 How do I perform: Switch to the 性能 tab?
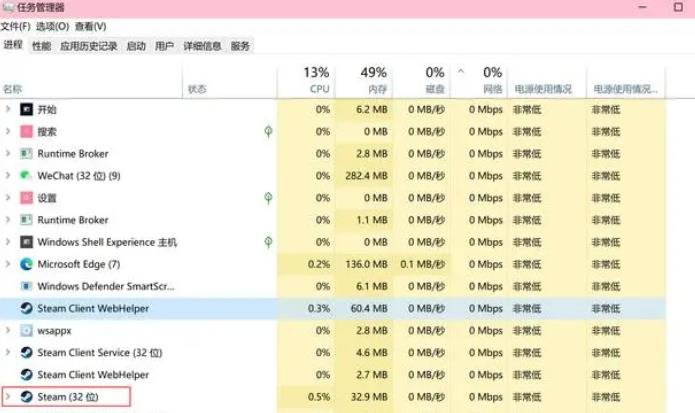pos(42,46)
